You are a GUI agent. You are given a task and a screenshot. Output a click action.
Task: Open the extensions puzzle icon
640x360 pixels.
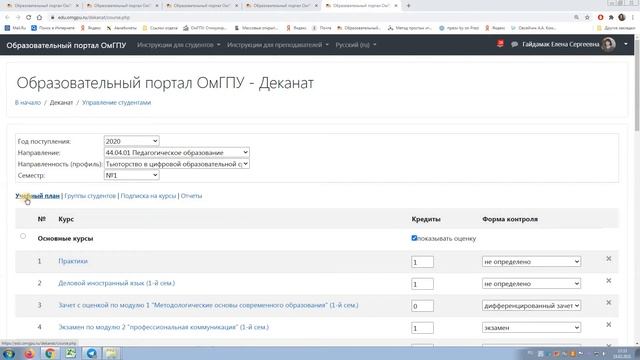point(611,18)
